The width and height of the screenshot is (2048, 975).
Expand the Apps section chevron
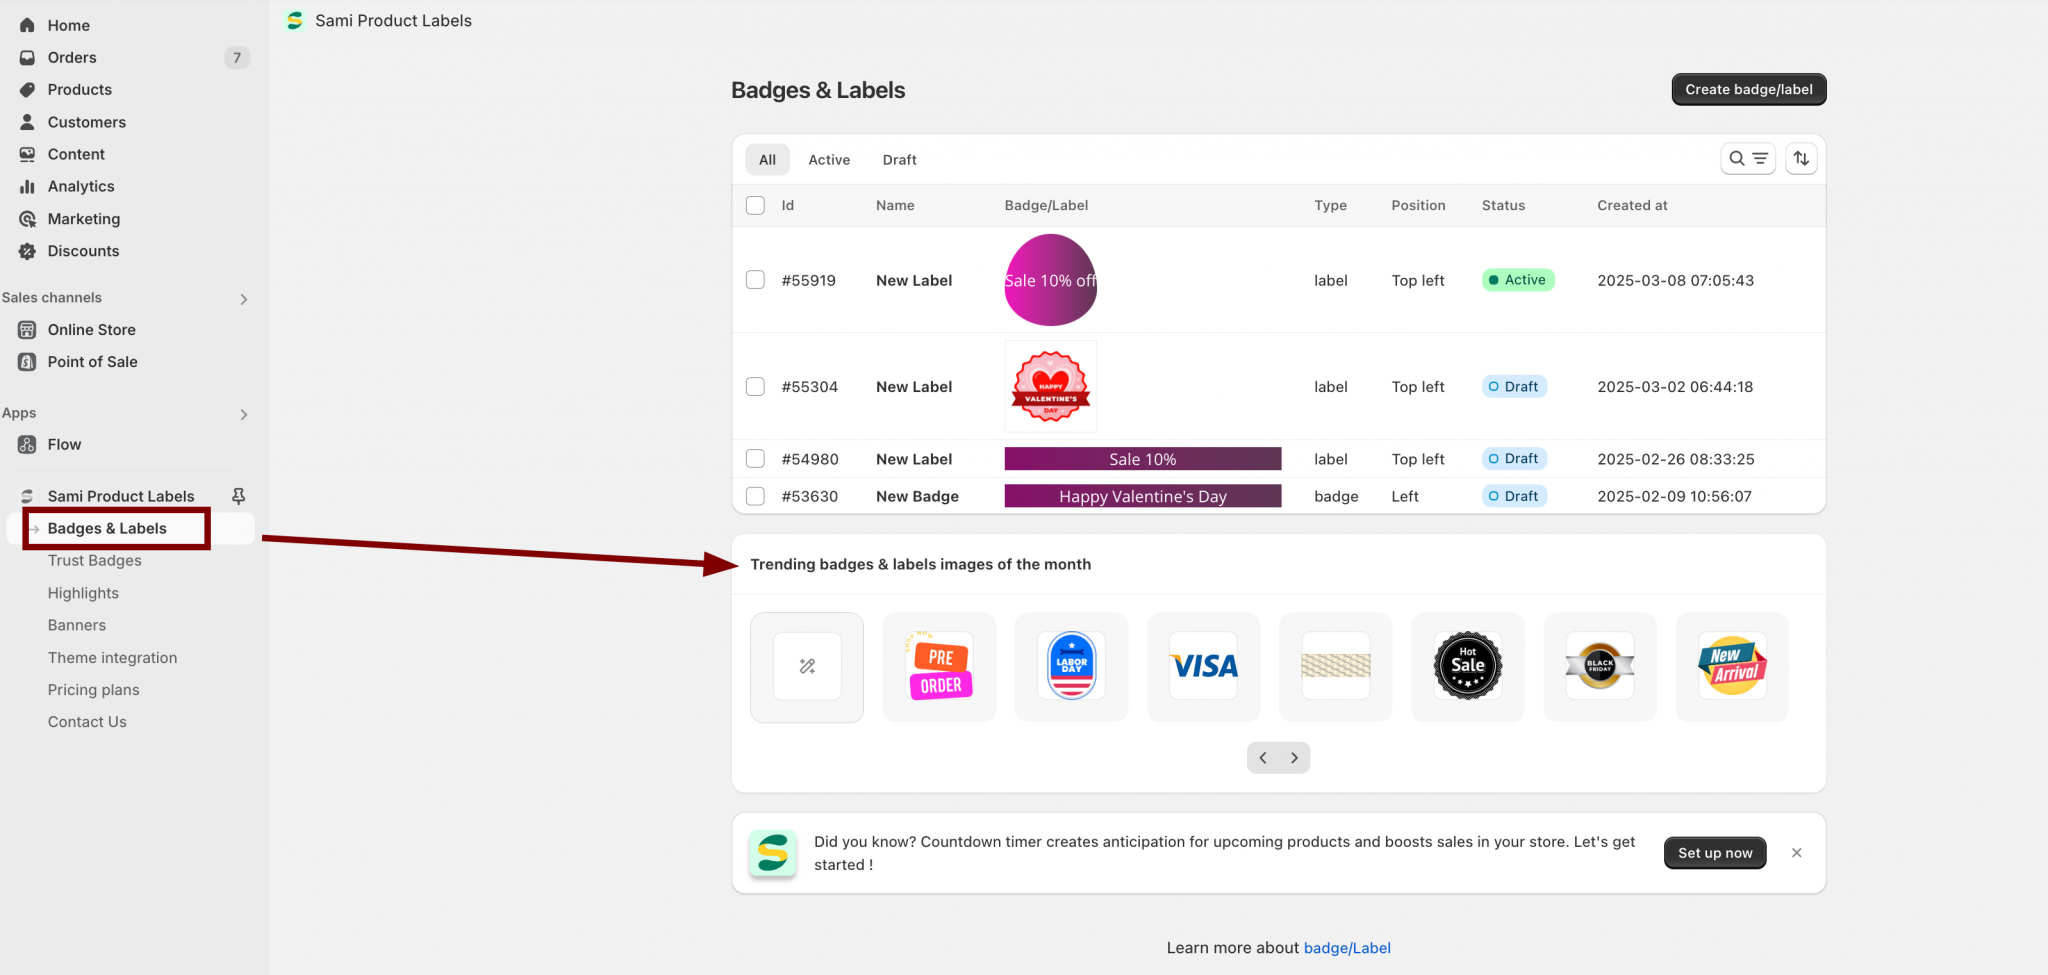pos(243,414)
